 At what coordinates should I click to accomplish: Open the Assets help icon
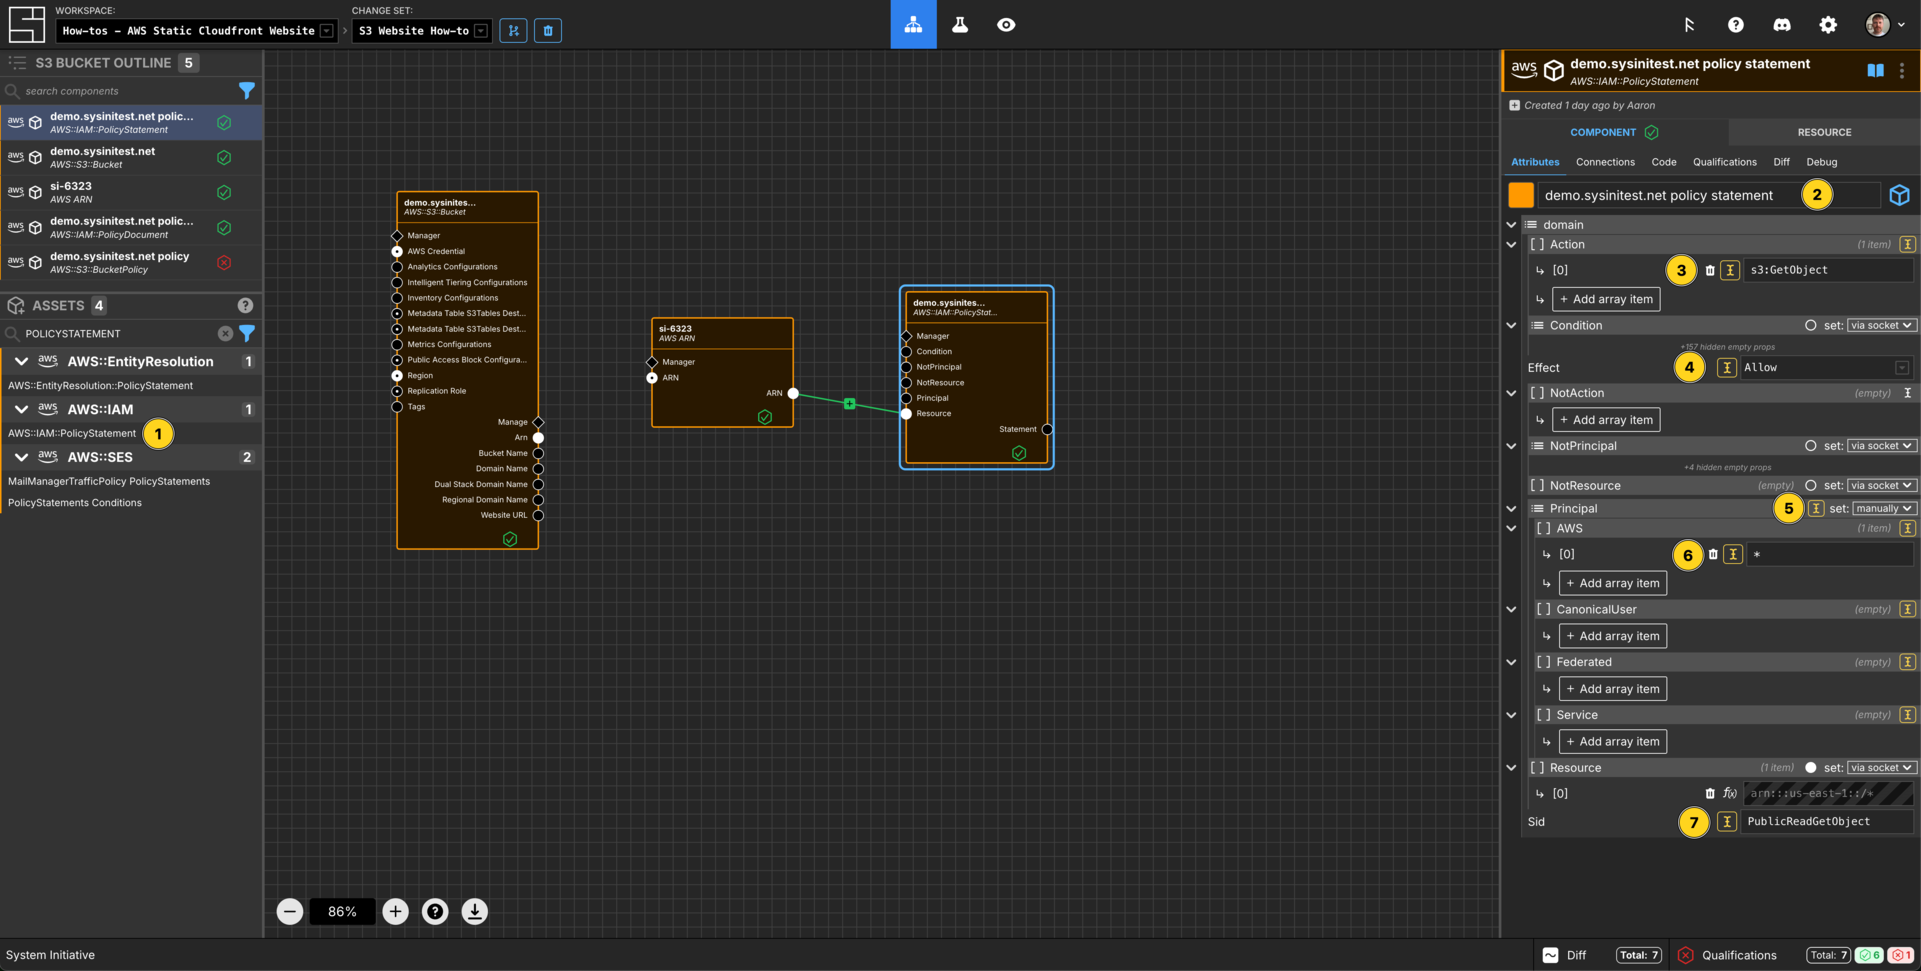pyautogui.click(x=245, y=305)
